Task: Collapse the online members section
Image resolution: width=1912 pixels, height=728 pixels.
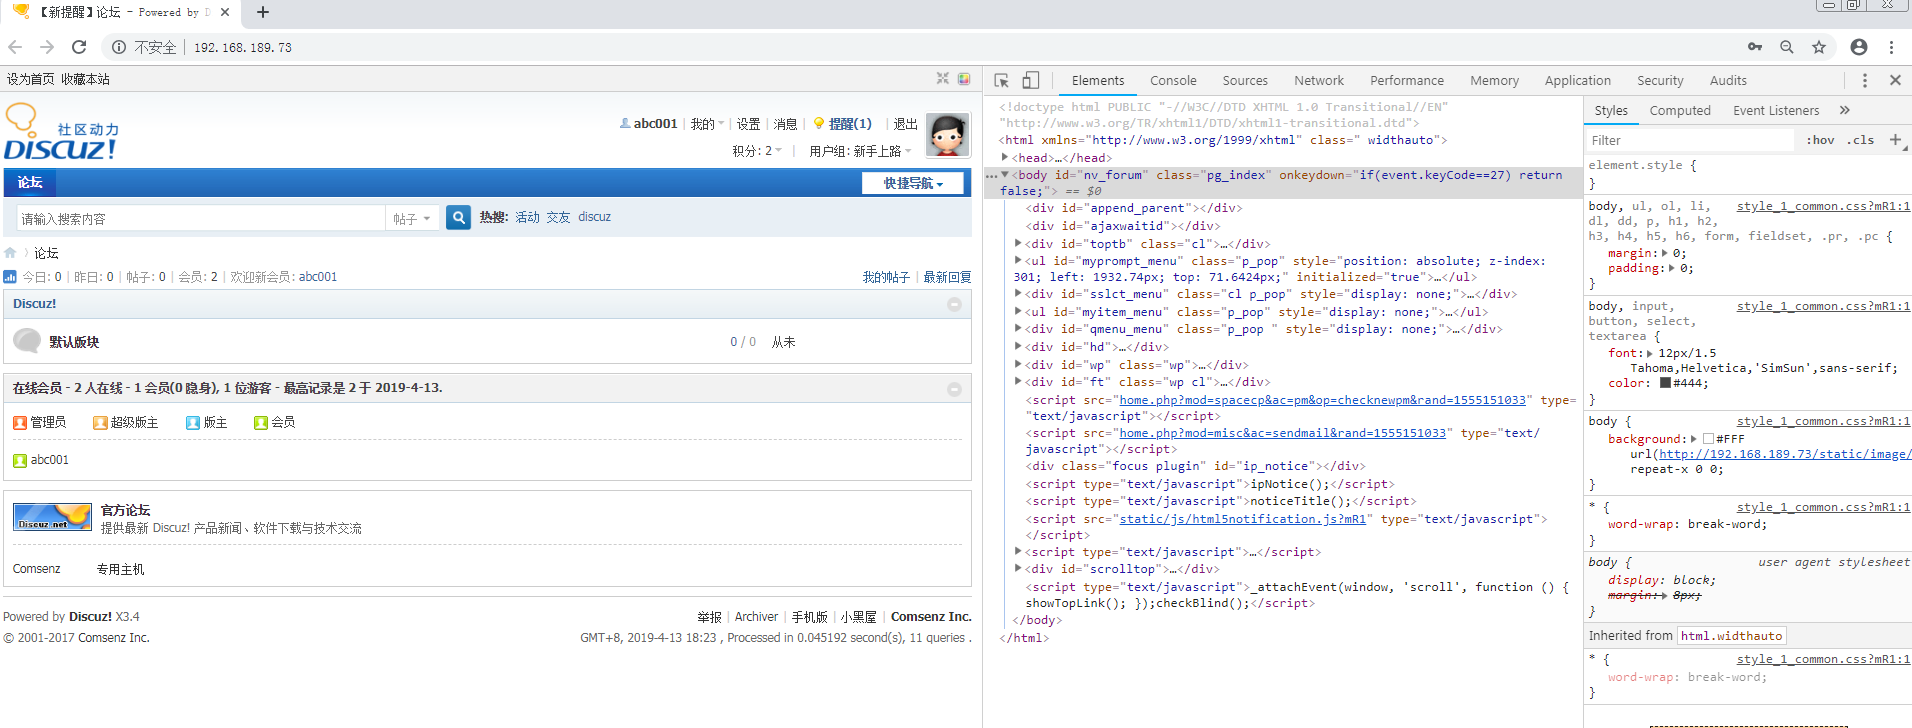Action: [954, 389]
